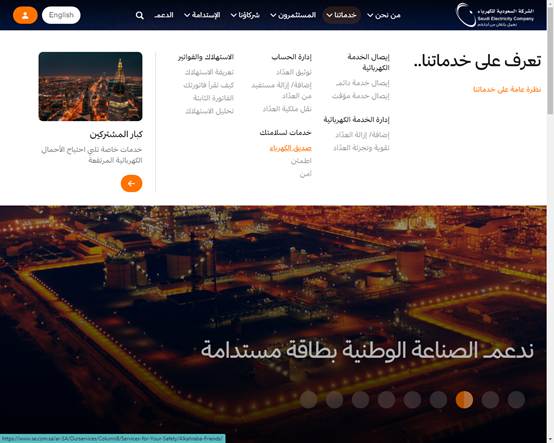Open تقوية وتجزئة العدّاد link

pos(361,148)
